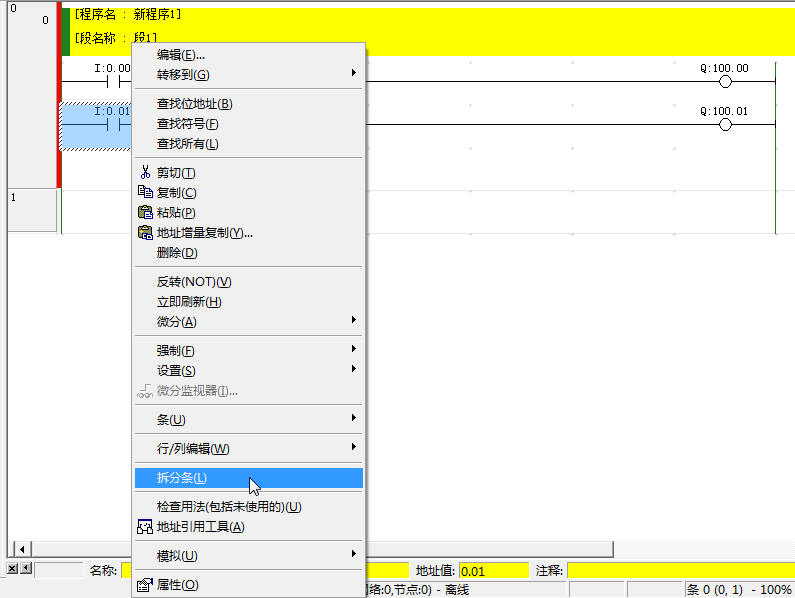Select the I:0.00 contact on the ladder
795x598 pixels.
click(x=112, y=82)
